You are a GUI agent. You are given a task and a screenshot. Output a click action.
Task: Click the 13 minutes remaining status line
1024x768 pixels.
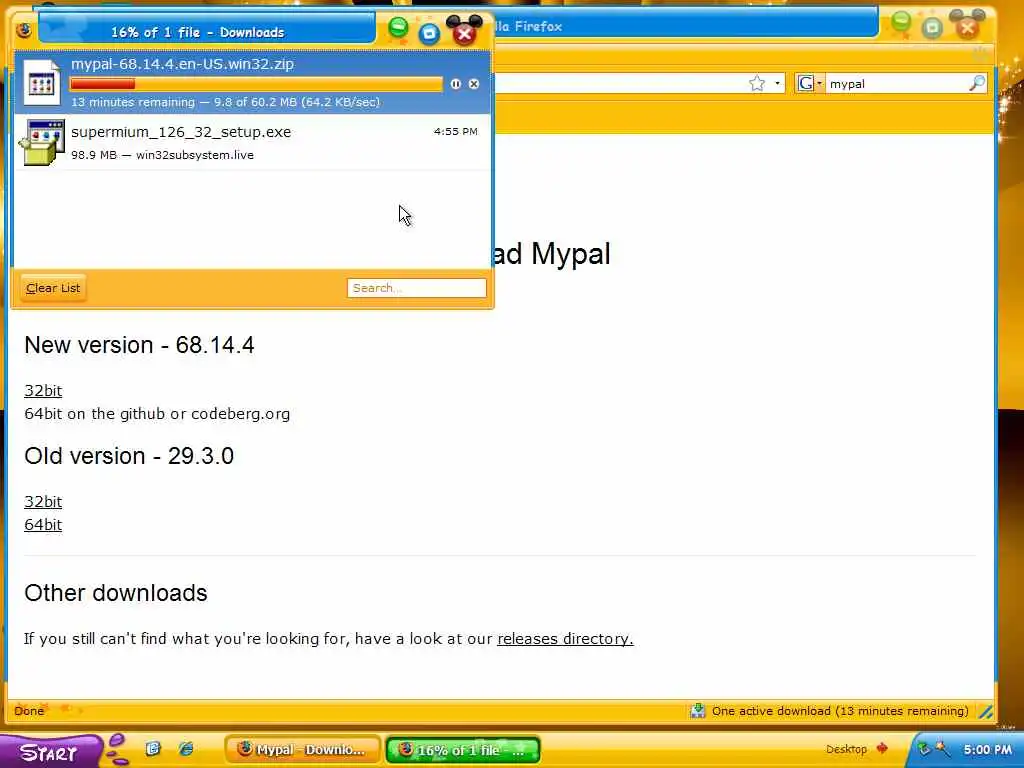tap(225, 102)
